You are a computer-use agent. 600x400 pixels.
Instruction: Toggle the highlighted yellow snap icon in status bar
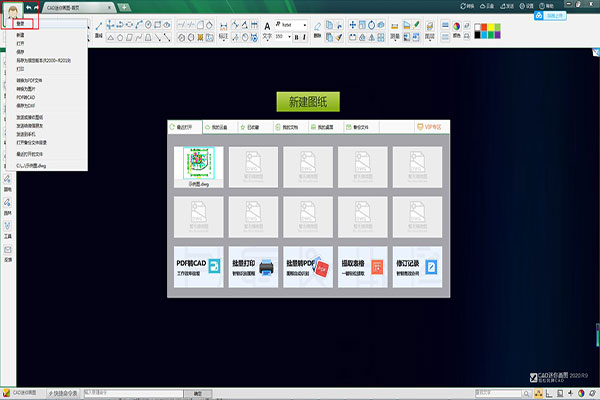(x=538, y=393)
